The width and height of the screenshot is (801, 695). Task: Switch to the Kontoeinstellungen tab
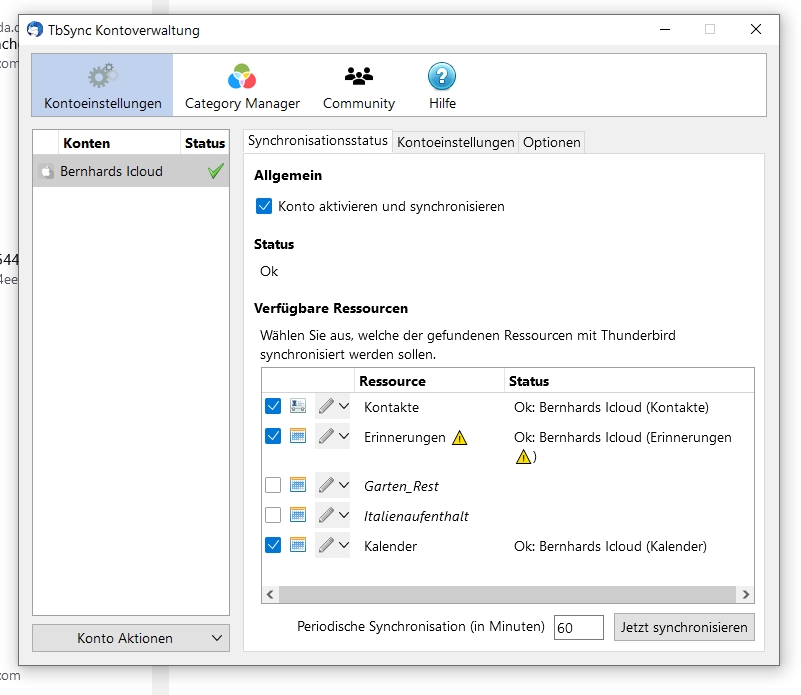coord(455,142)
